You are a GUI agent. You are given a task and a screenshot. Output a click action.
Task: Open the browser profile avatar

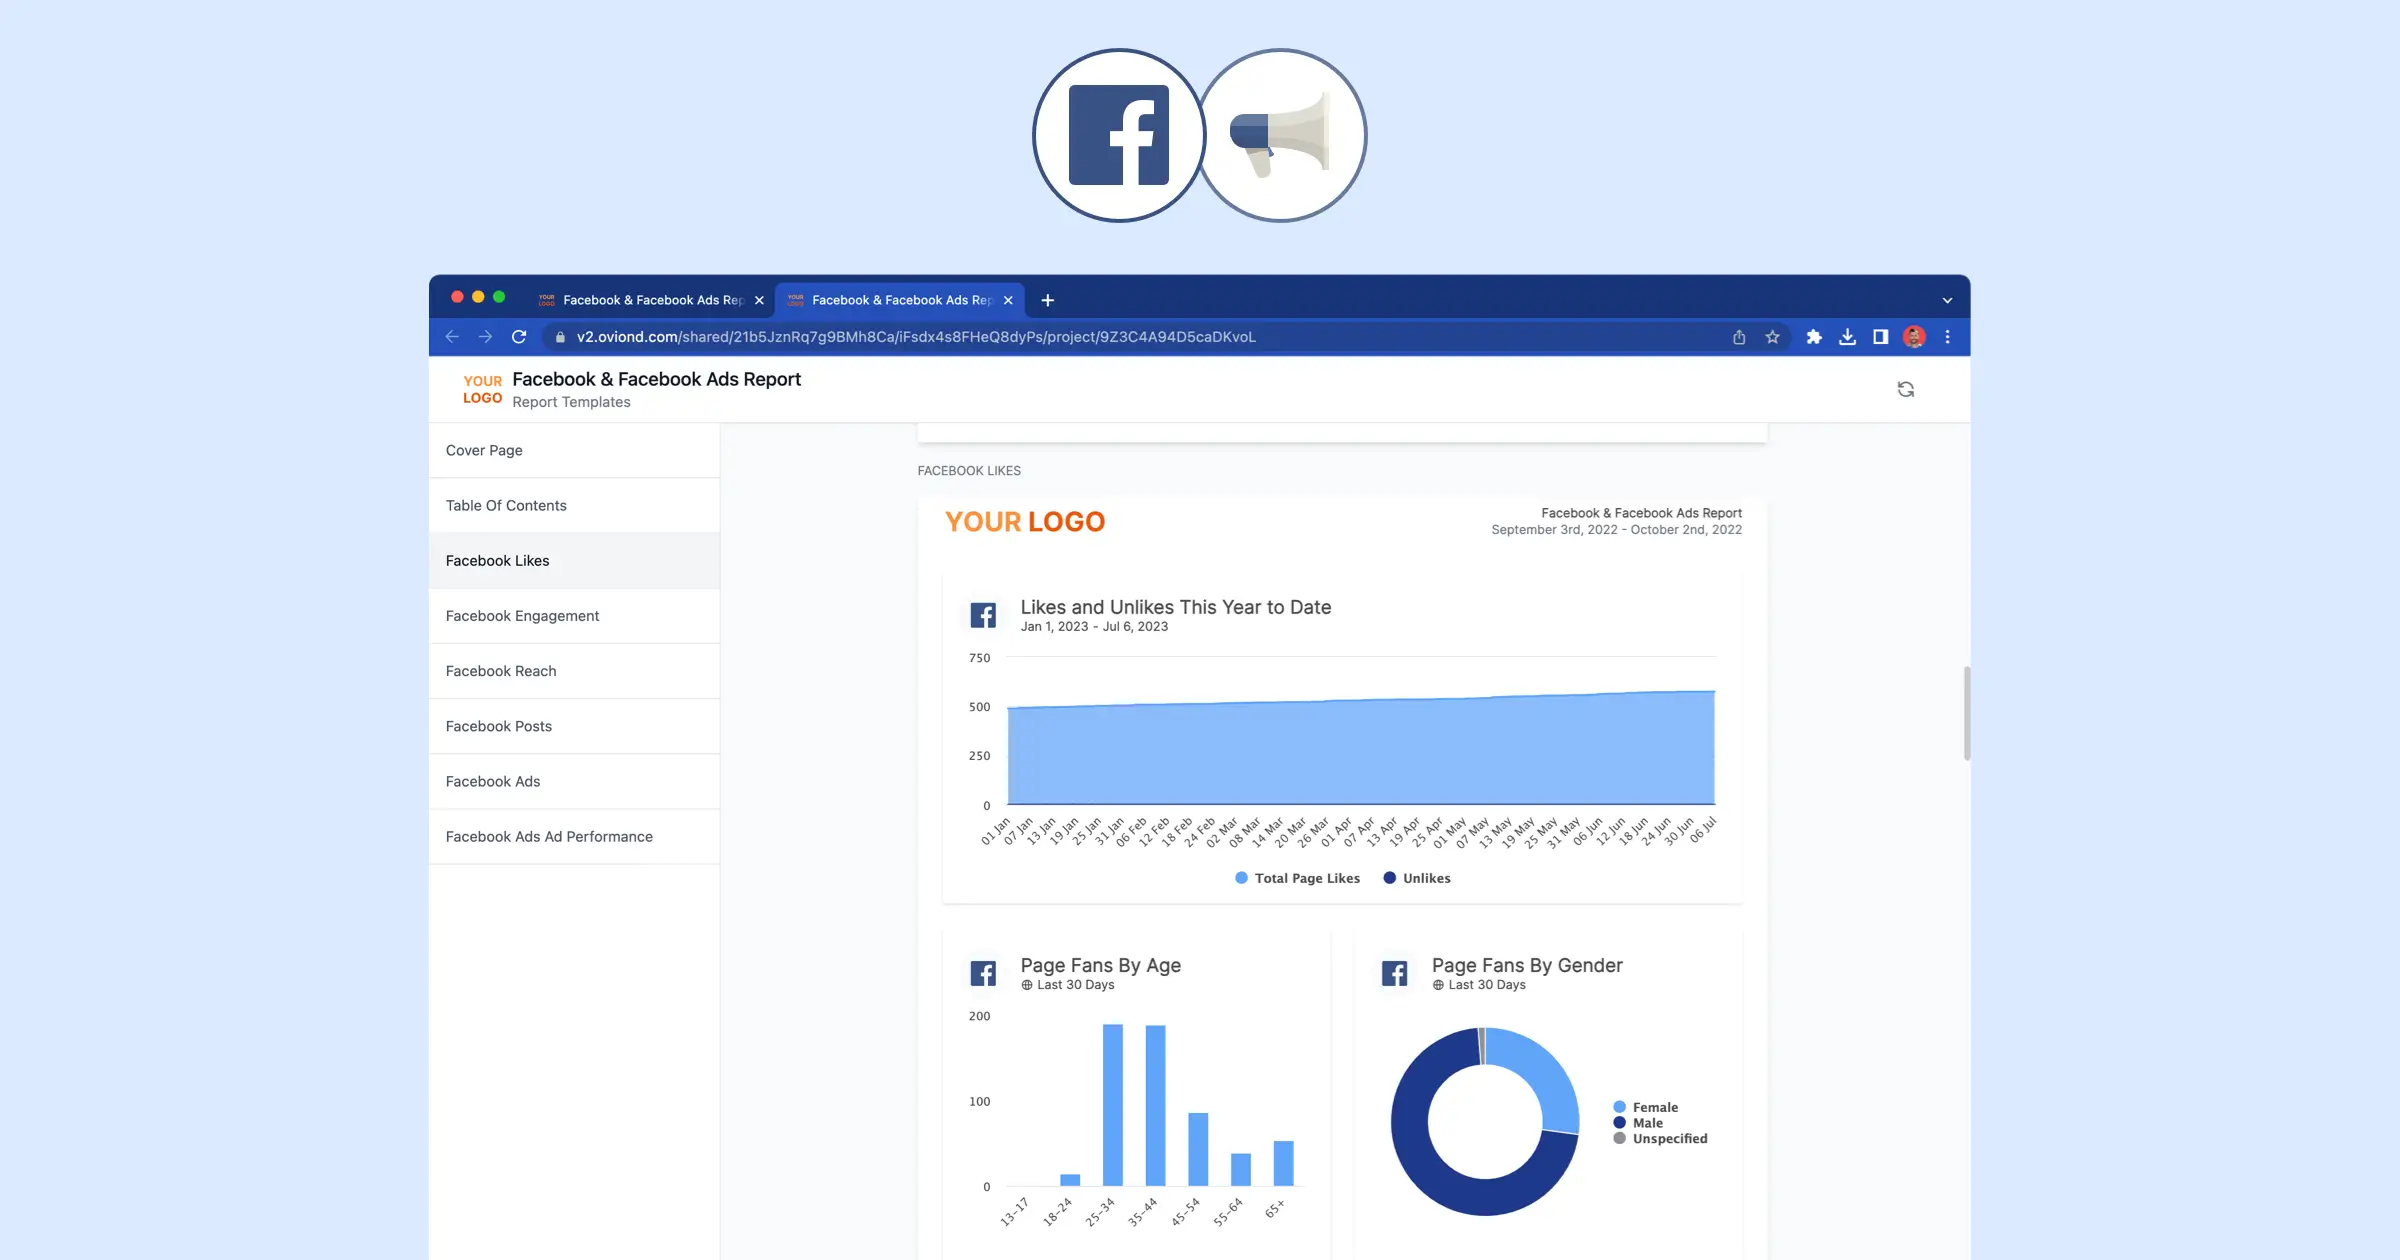pyautogui.click(x=1914, y=337)
